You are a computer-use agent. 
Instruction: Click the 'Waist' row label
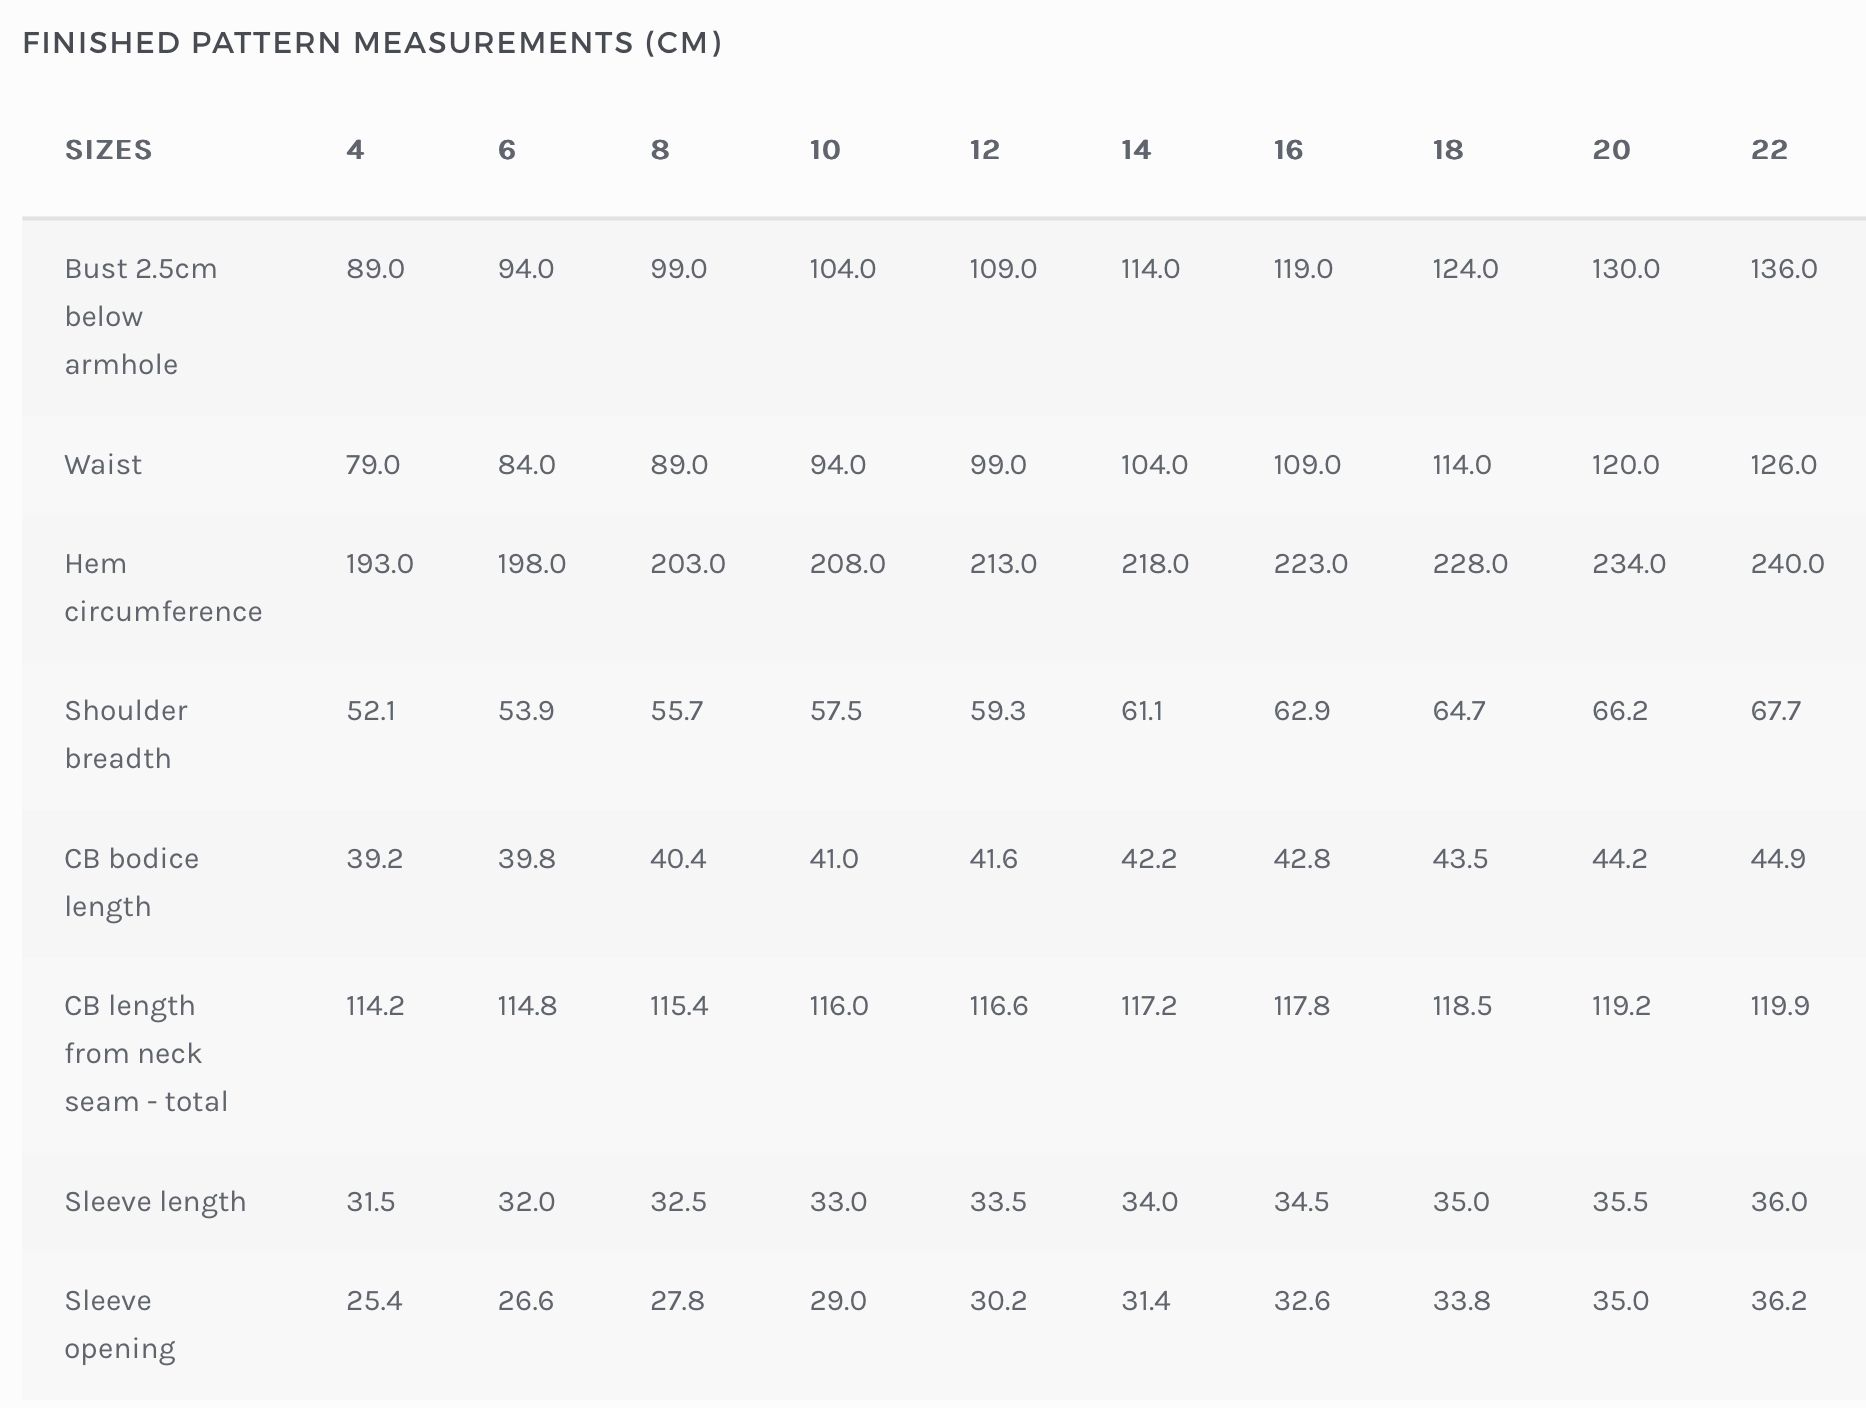click(x=103, y=465)
